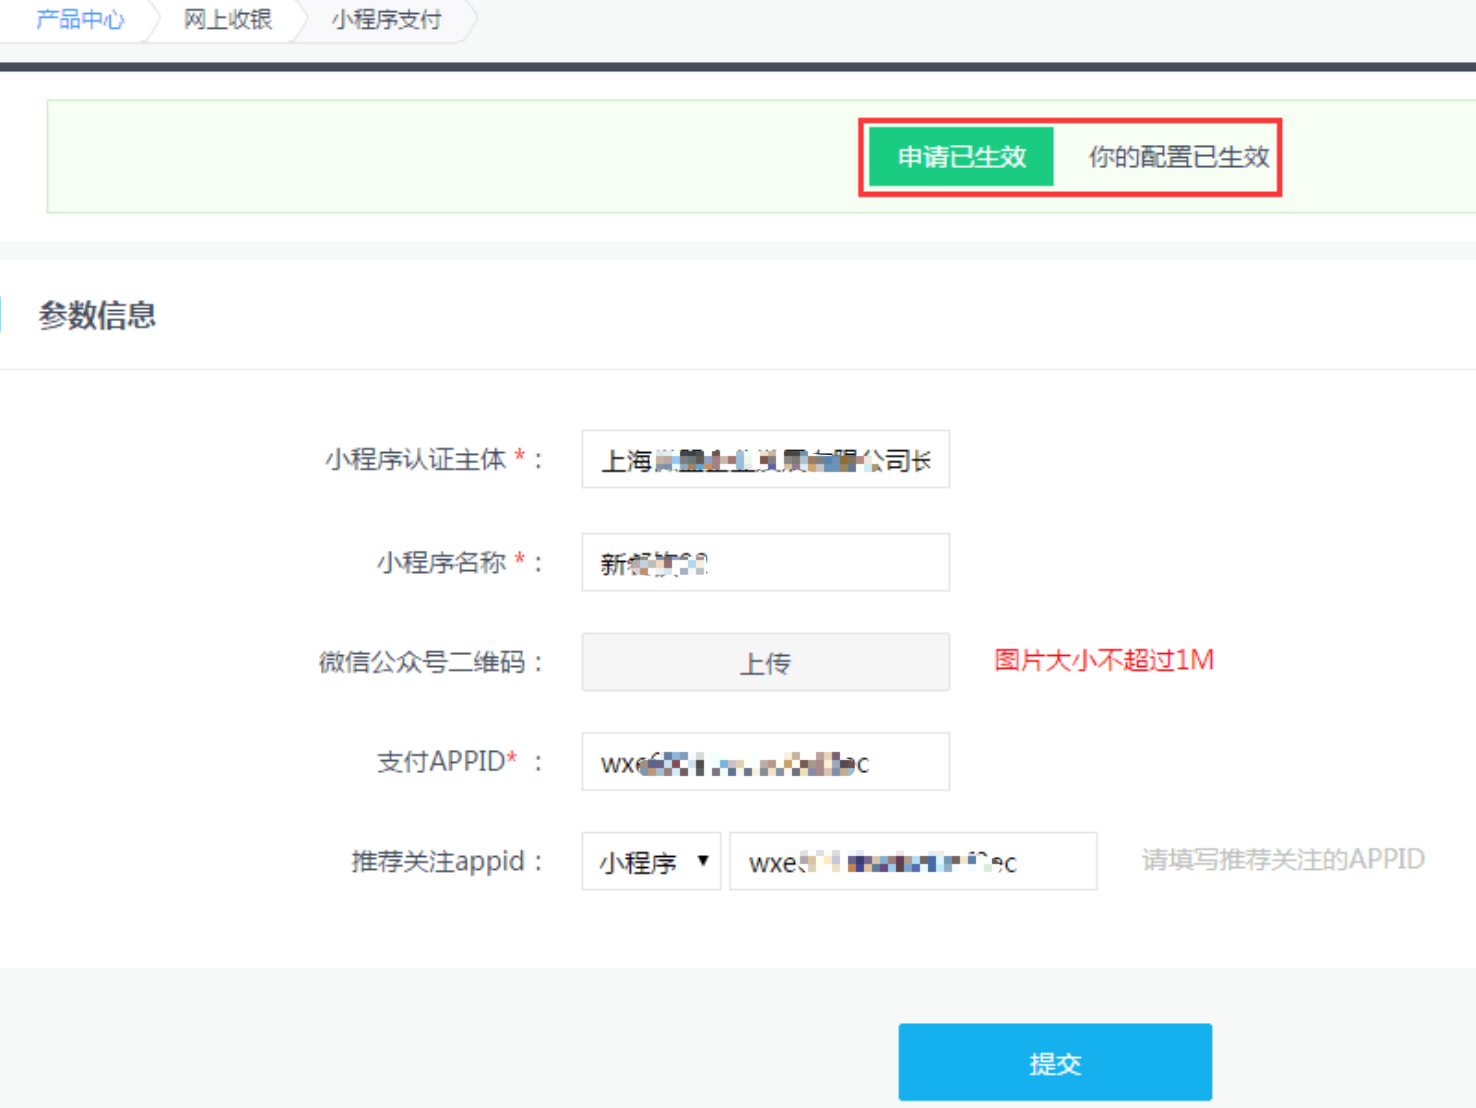Viewport: 1476px width, 1108px height.
Task: Click the 推荐关注appid field label
Action: 437,862
